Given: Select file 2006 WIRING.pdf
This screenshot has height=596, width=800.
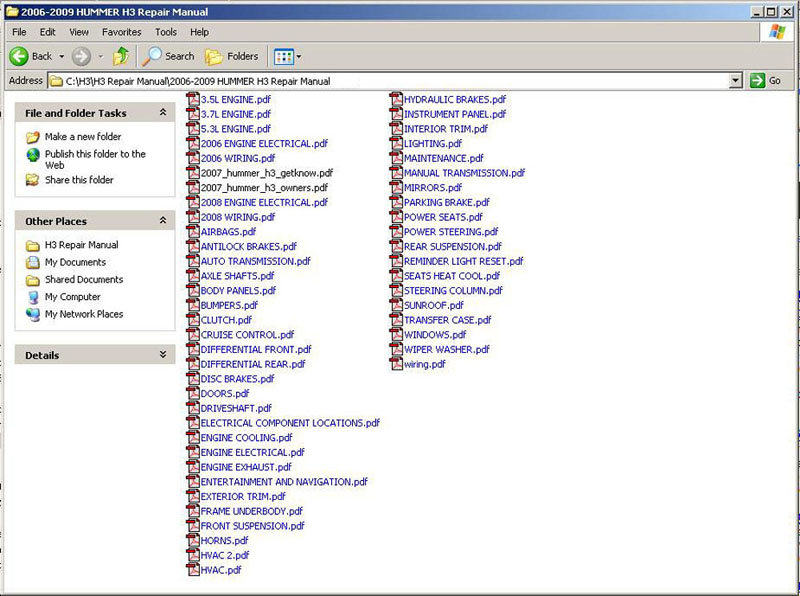Looking at the screenshot, I should pyautogui.click(x=238, y=158).
